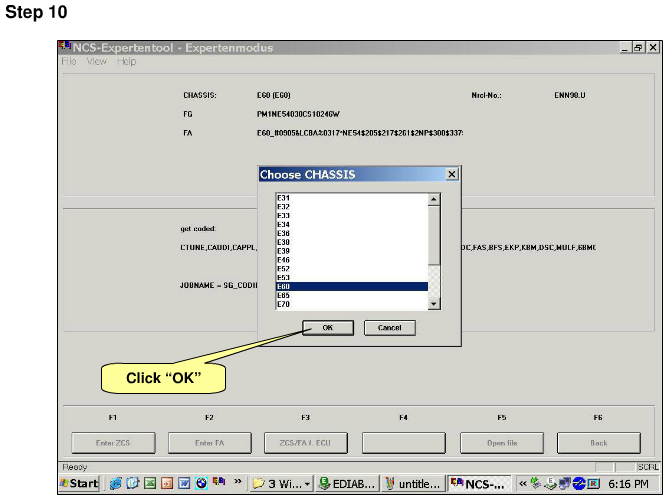Select E53 in the chassis list
The height and width of the screenshot is (496, 664).
[352, 278]
